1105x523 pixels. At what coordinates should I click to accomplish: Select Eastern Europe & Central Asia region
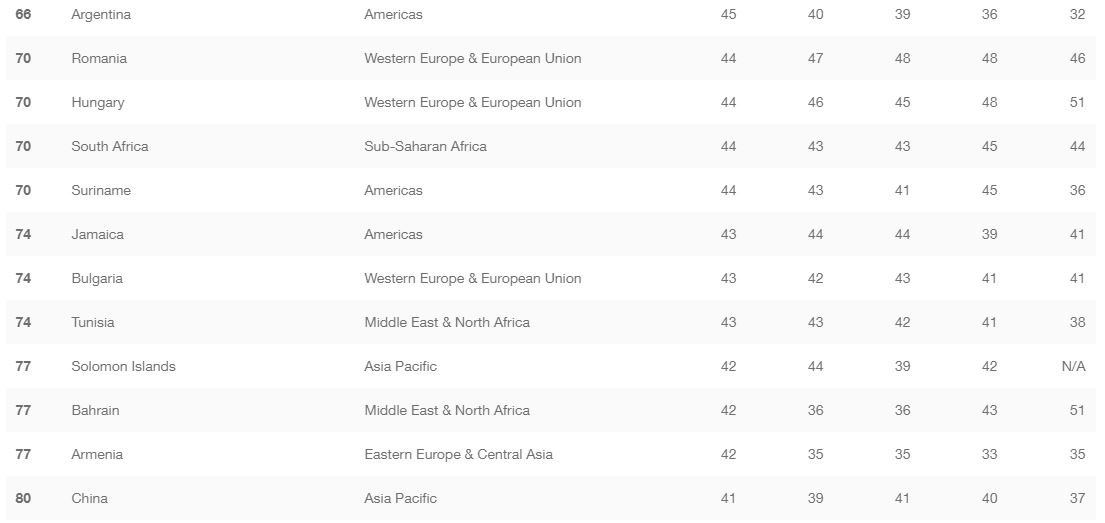pyautogui.click(x=458, y=455)
